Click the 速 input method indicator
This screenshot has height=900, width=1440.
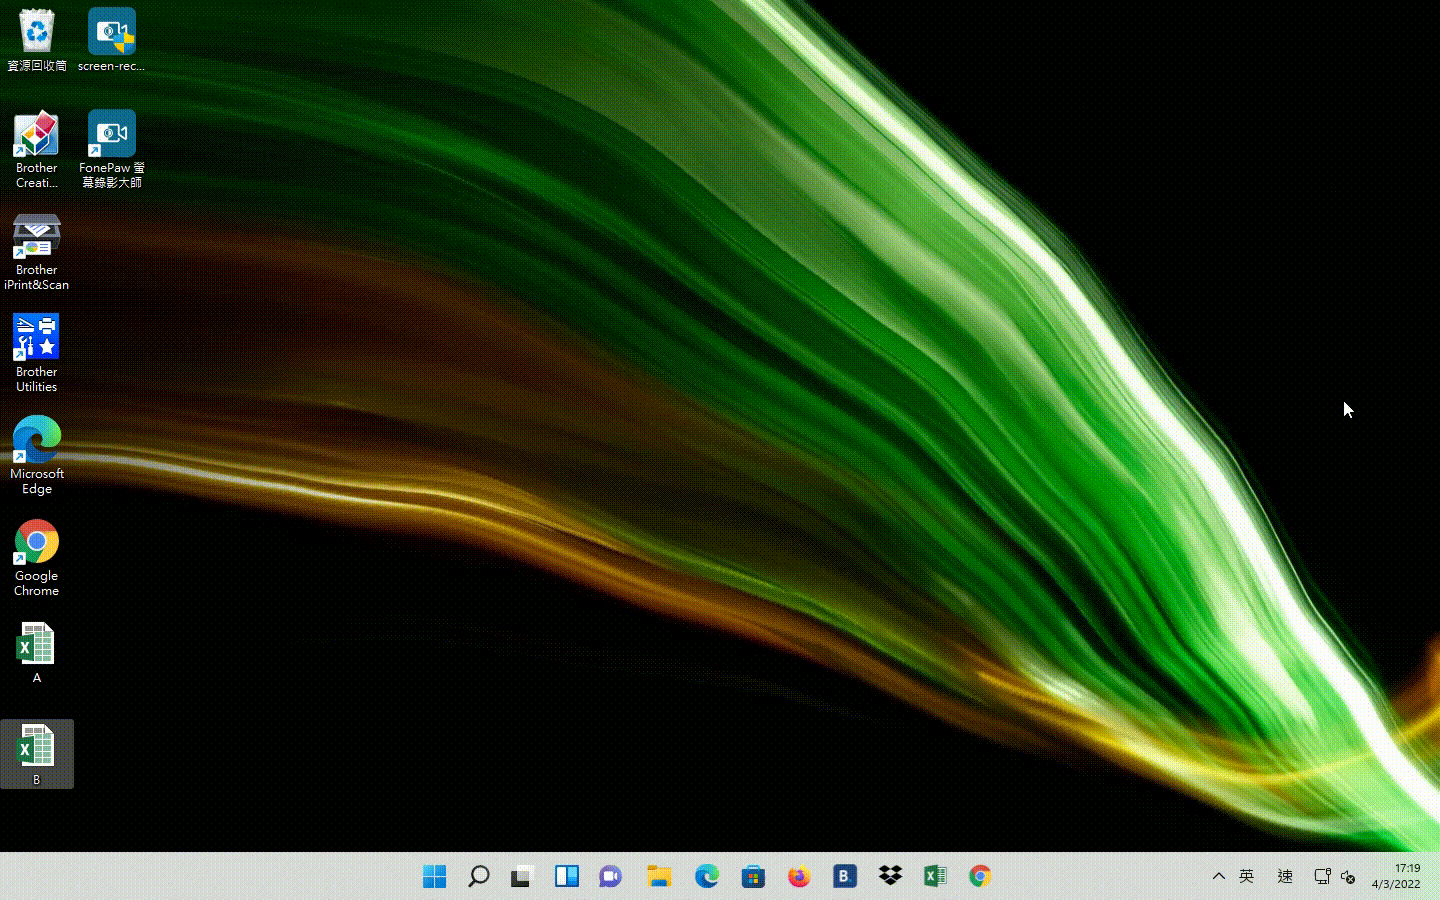(1285, 876)
